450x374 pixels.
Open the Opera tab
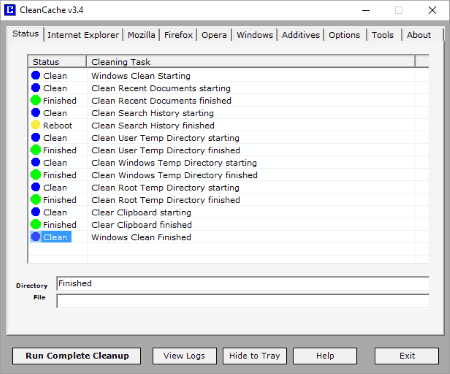tap(214, 35)
